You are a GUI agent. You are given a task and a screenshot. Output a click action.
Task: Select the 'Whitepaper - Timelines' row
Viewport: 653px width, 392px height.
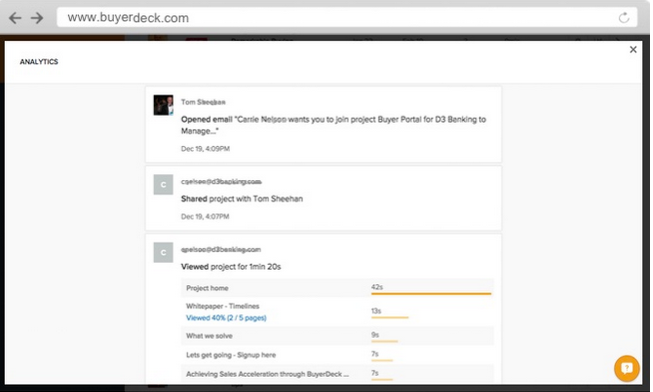coord(337,312)
